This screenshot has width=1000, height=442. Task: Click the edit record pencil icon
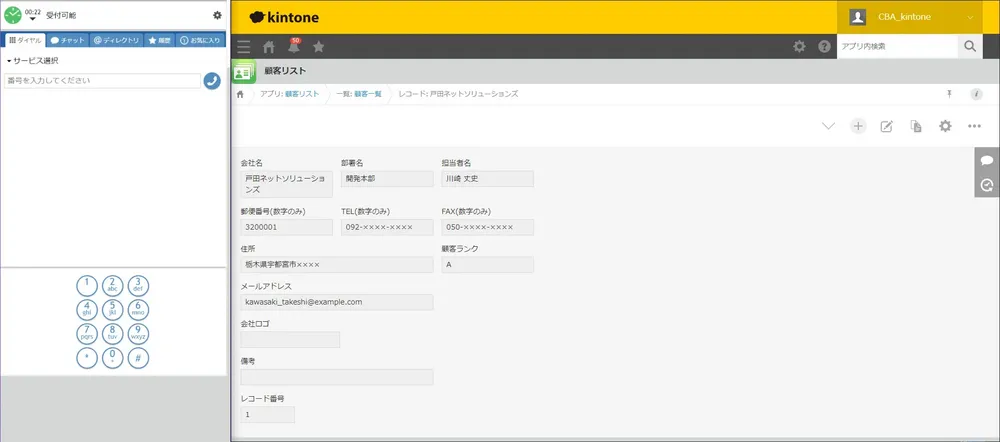tap(886, 126)
